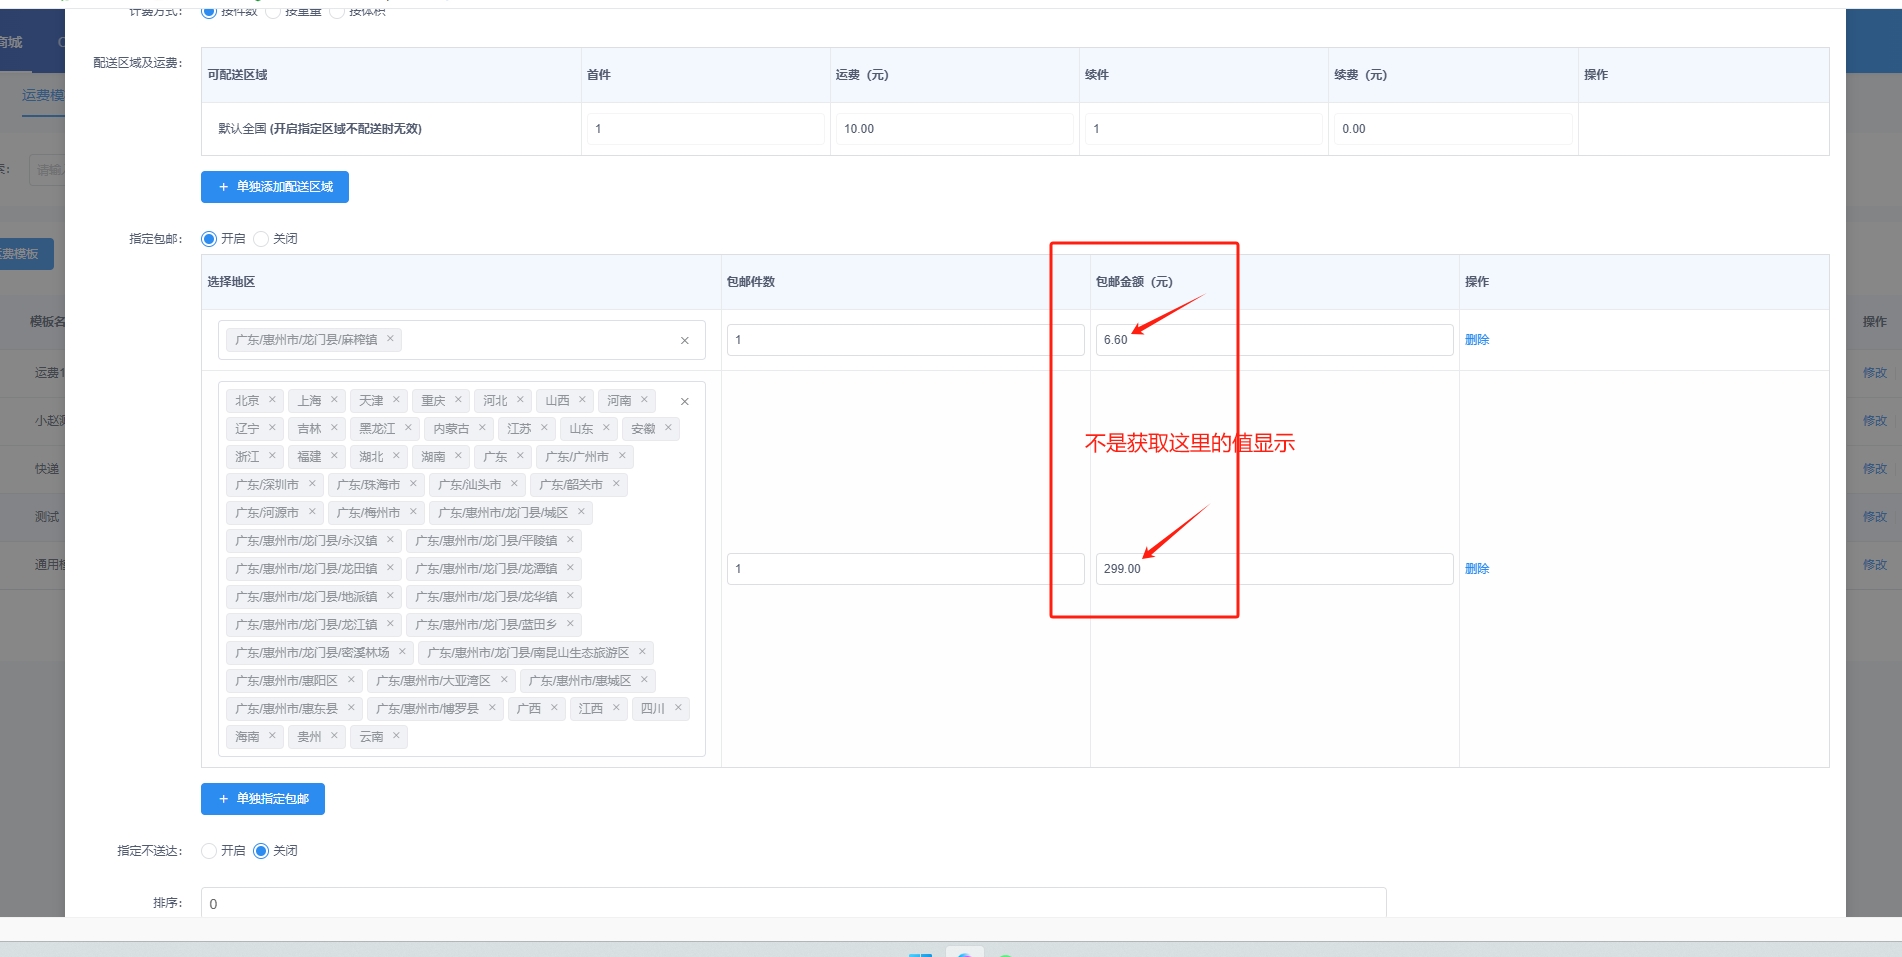Remove the 辽宁 region tag

(272, 428)
